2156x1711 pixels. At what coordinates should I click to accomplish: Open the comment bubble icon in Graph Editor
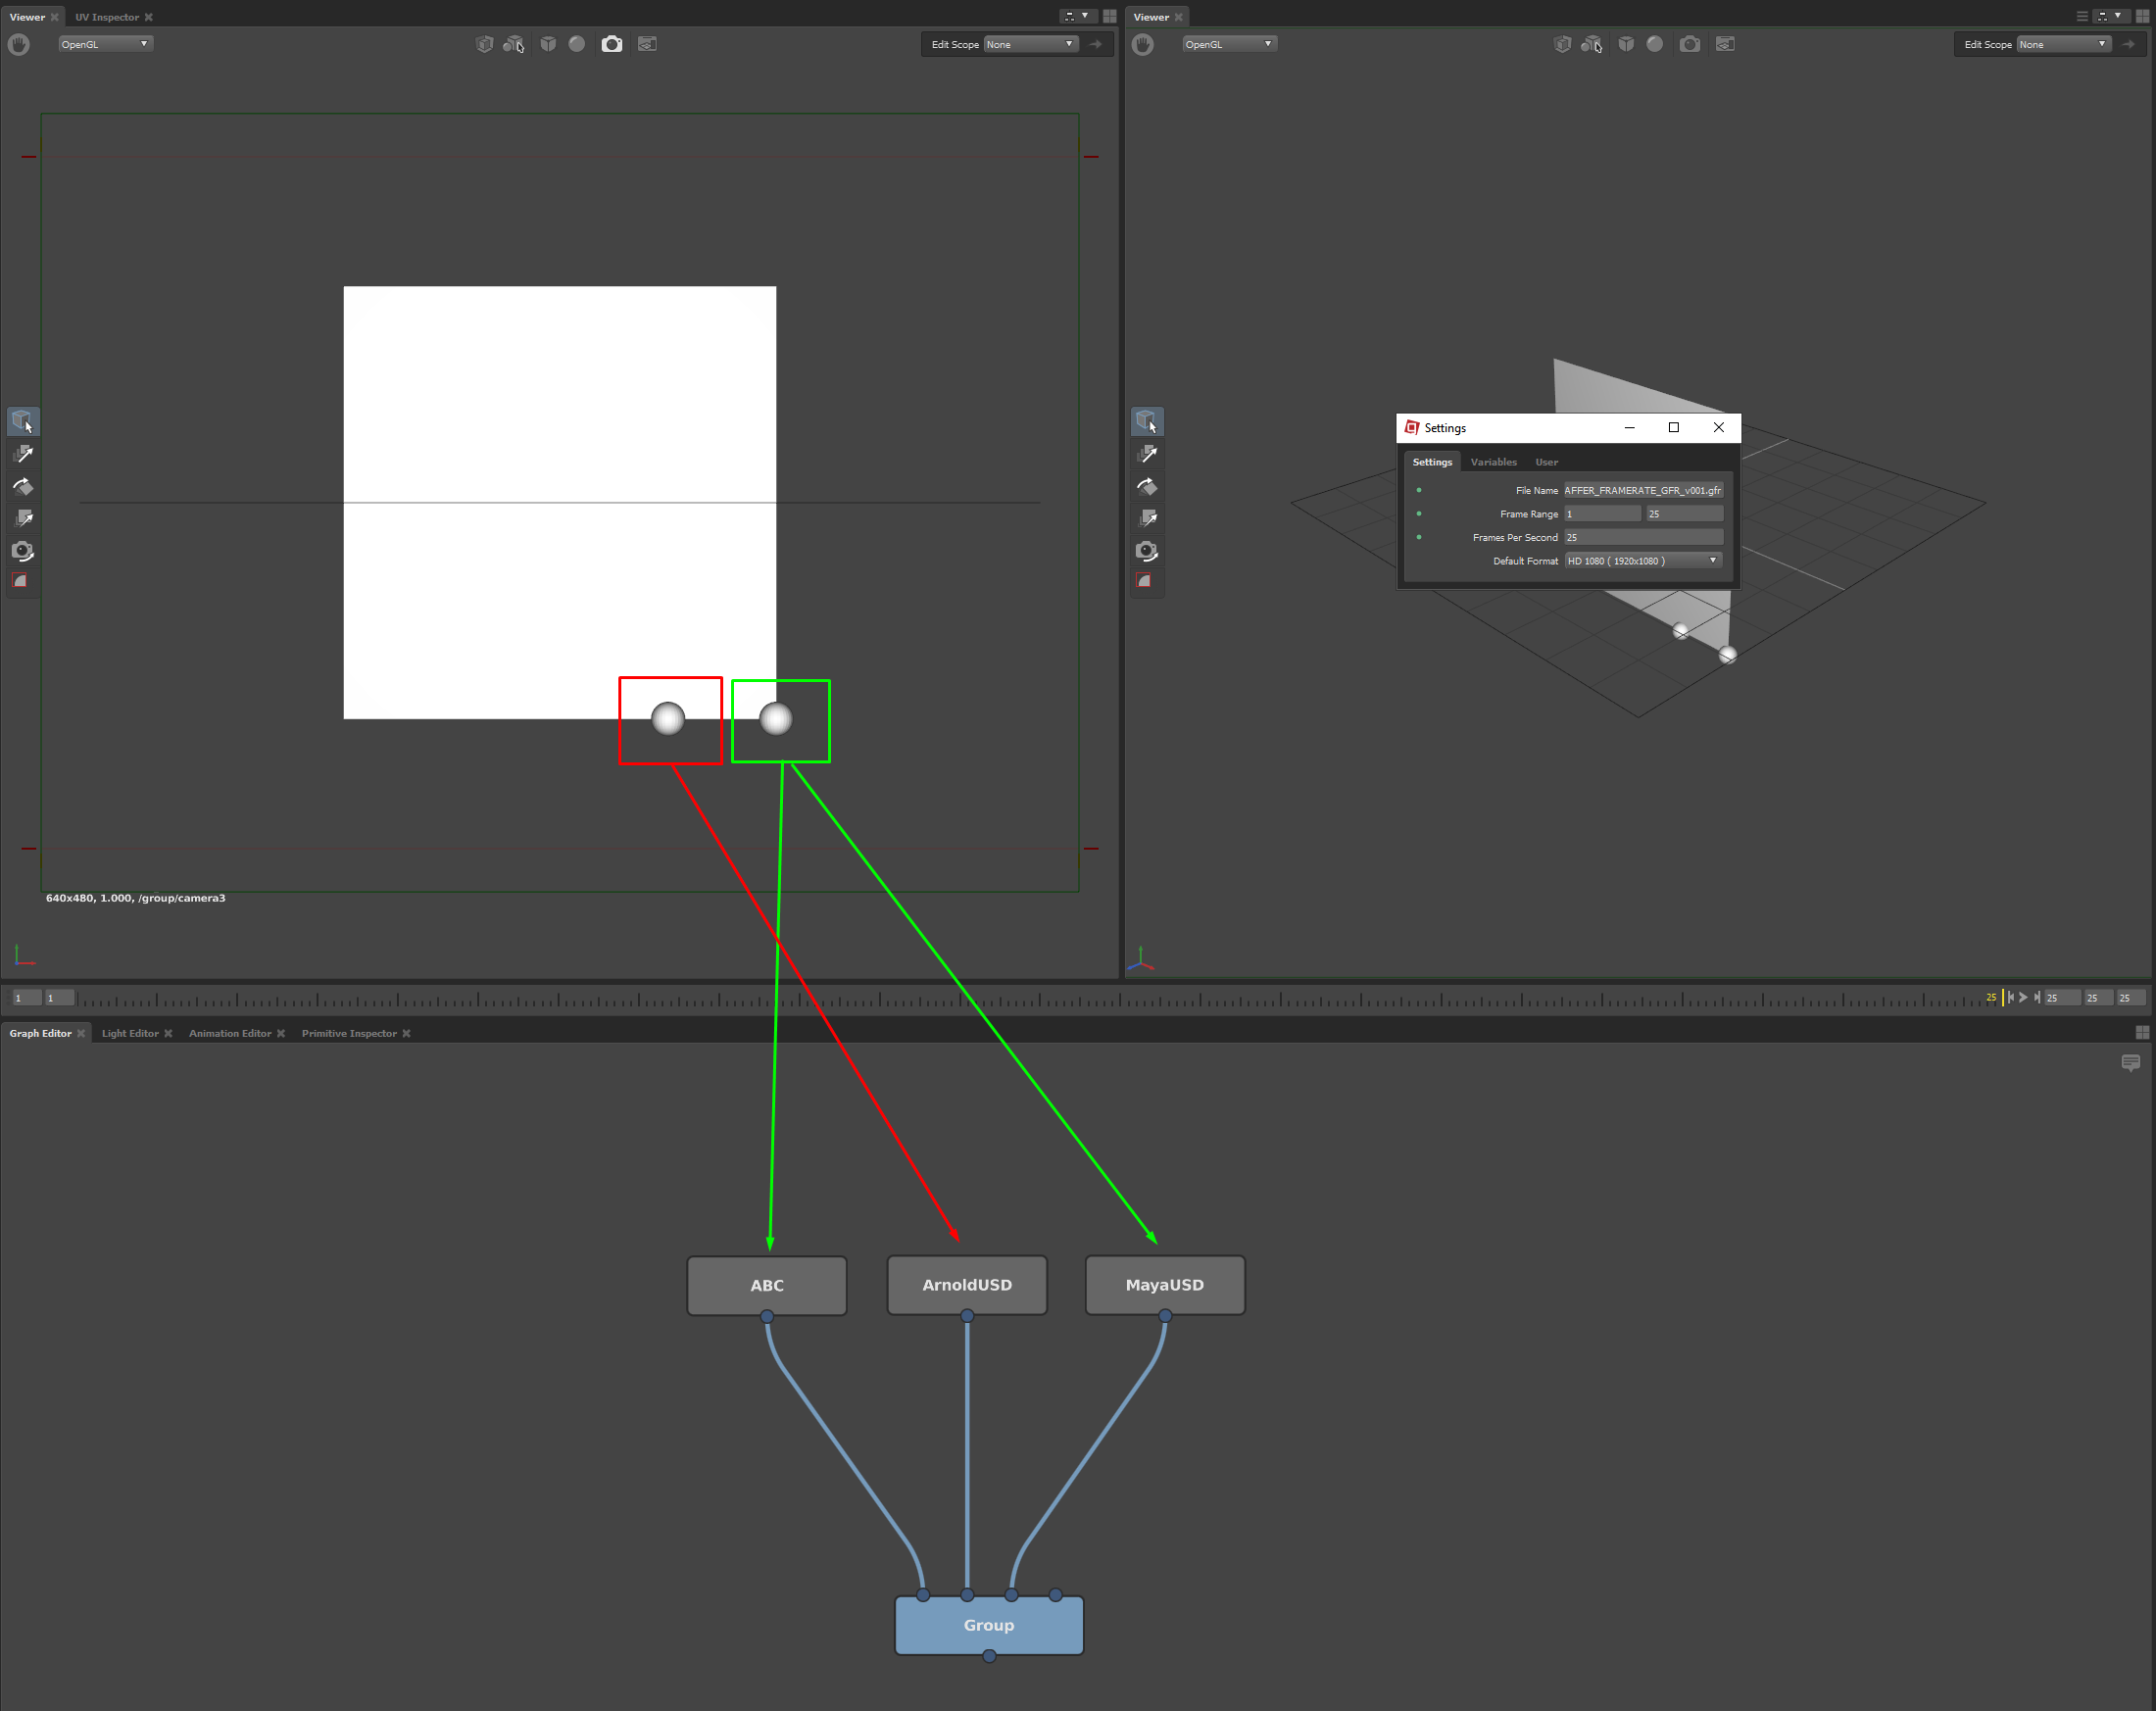(x=2130, y=1062)
